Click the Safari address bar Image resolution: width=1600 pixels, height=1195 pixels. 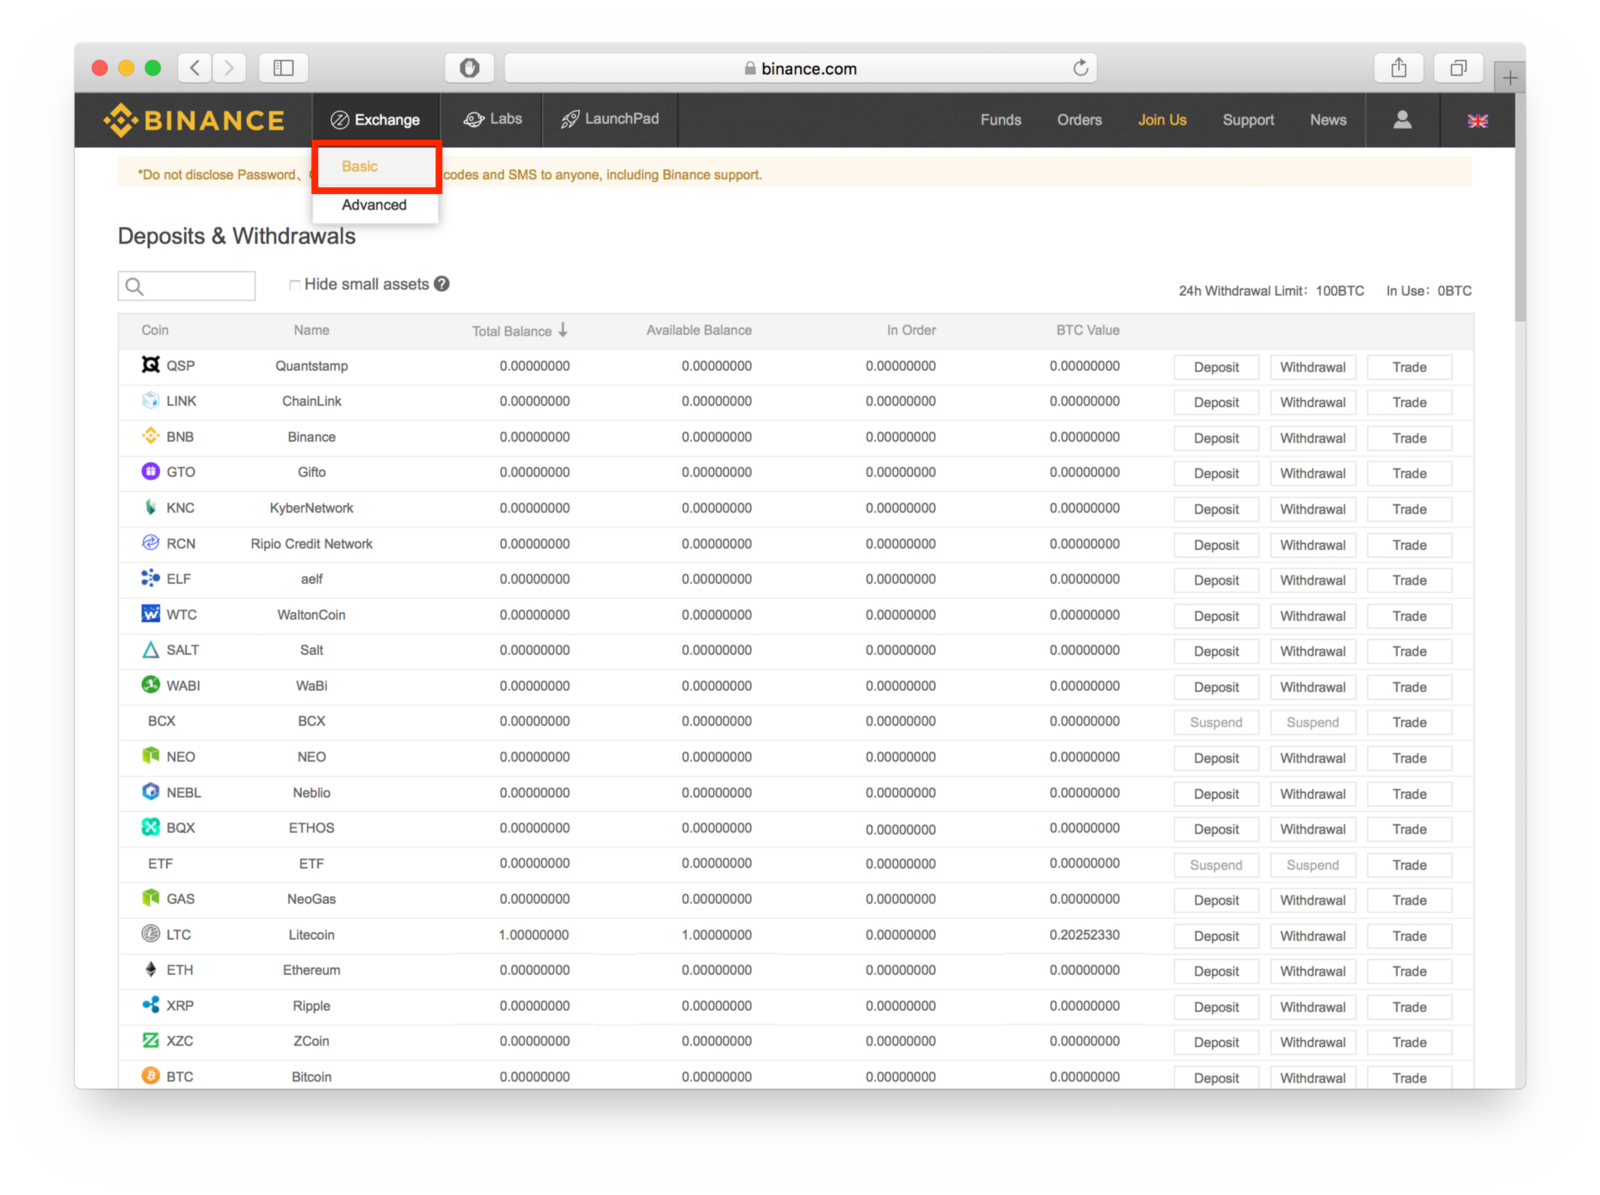point(800,68)
